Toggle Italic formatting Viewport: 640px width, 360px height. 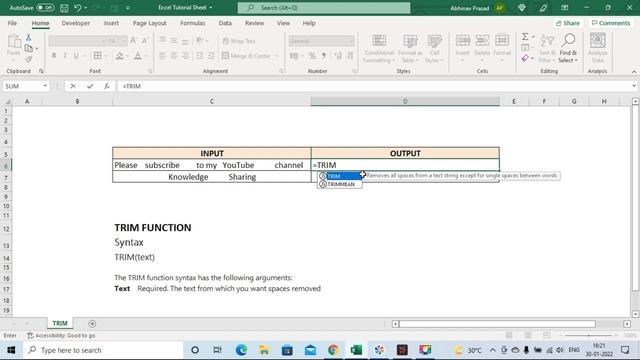point(65,56)
